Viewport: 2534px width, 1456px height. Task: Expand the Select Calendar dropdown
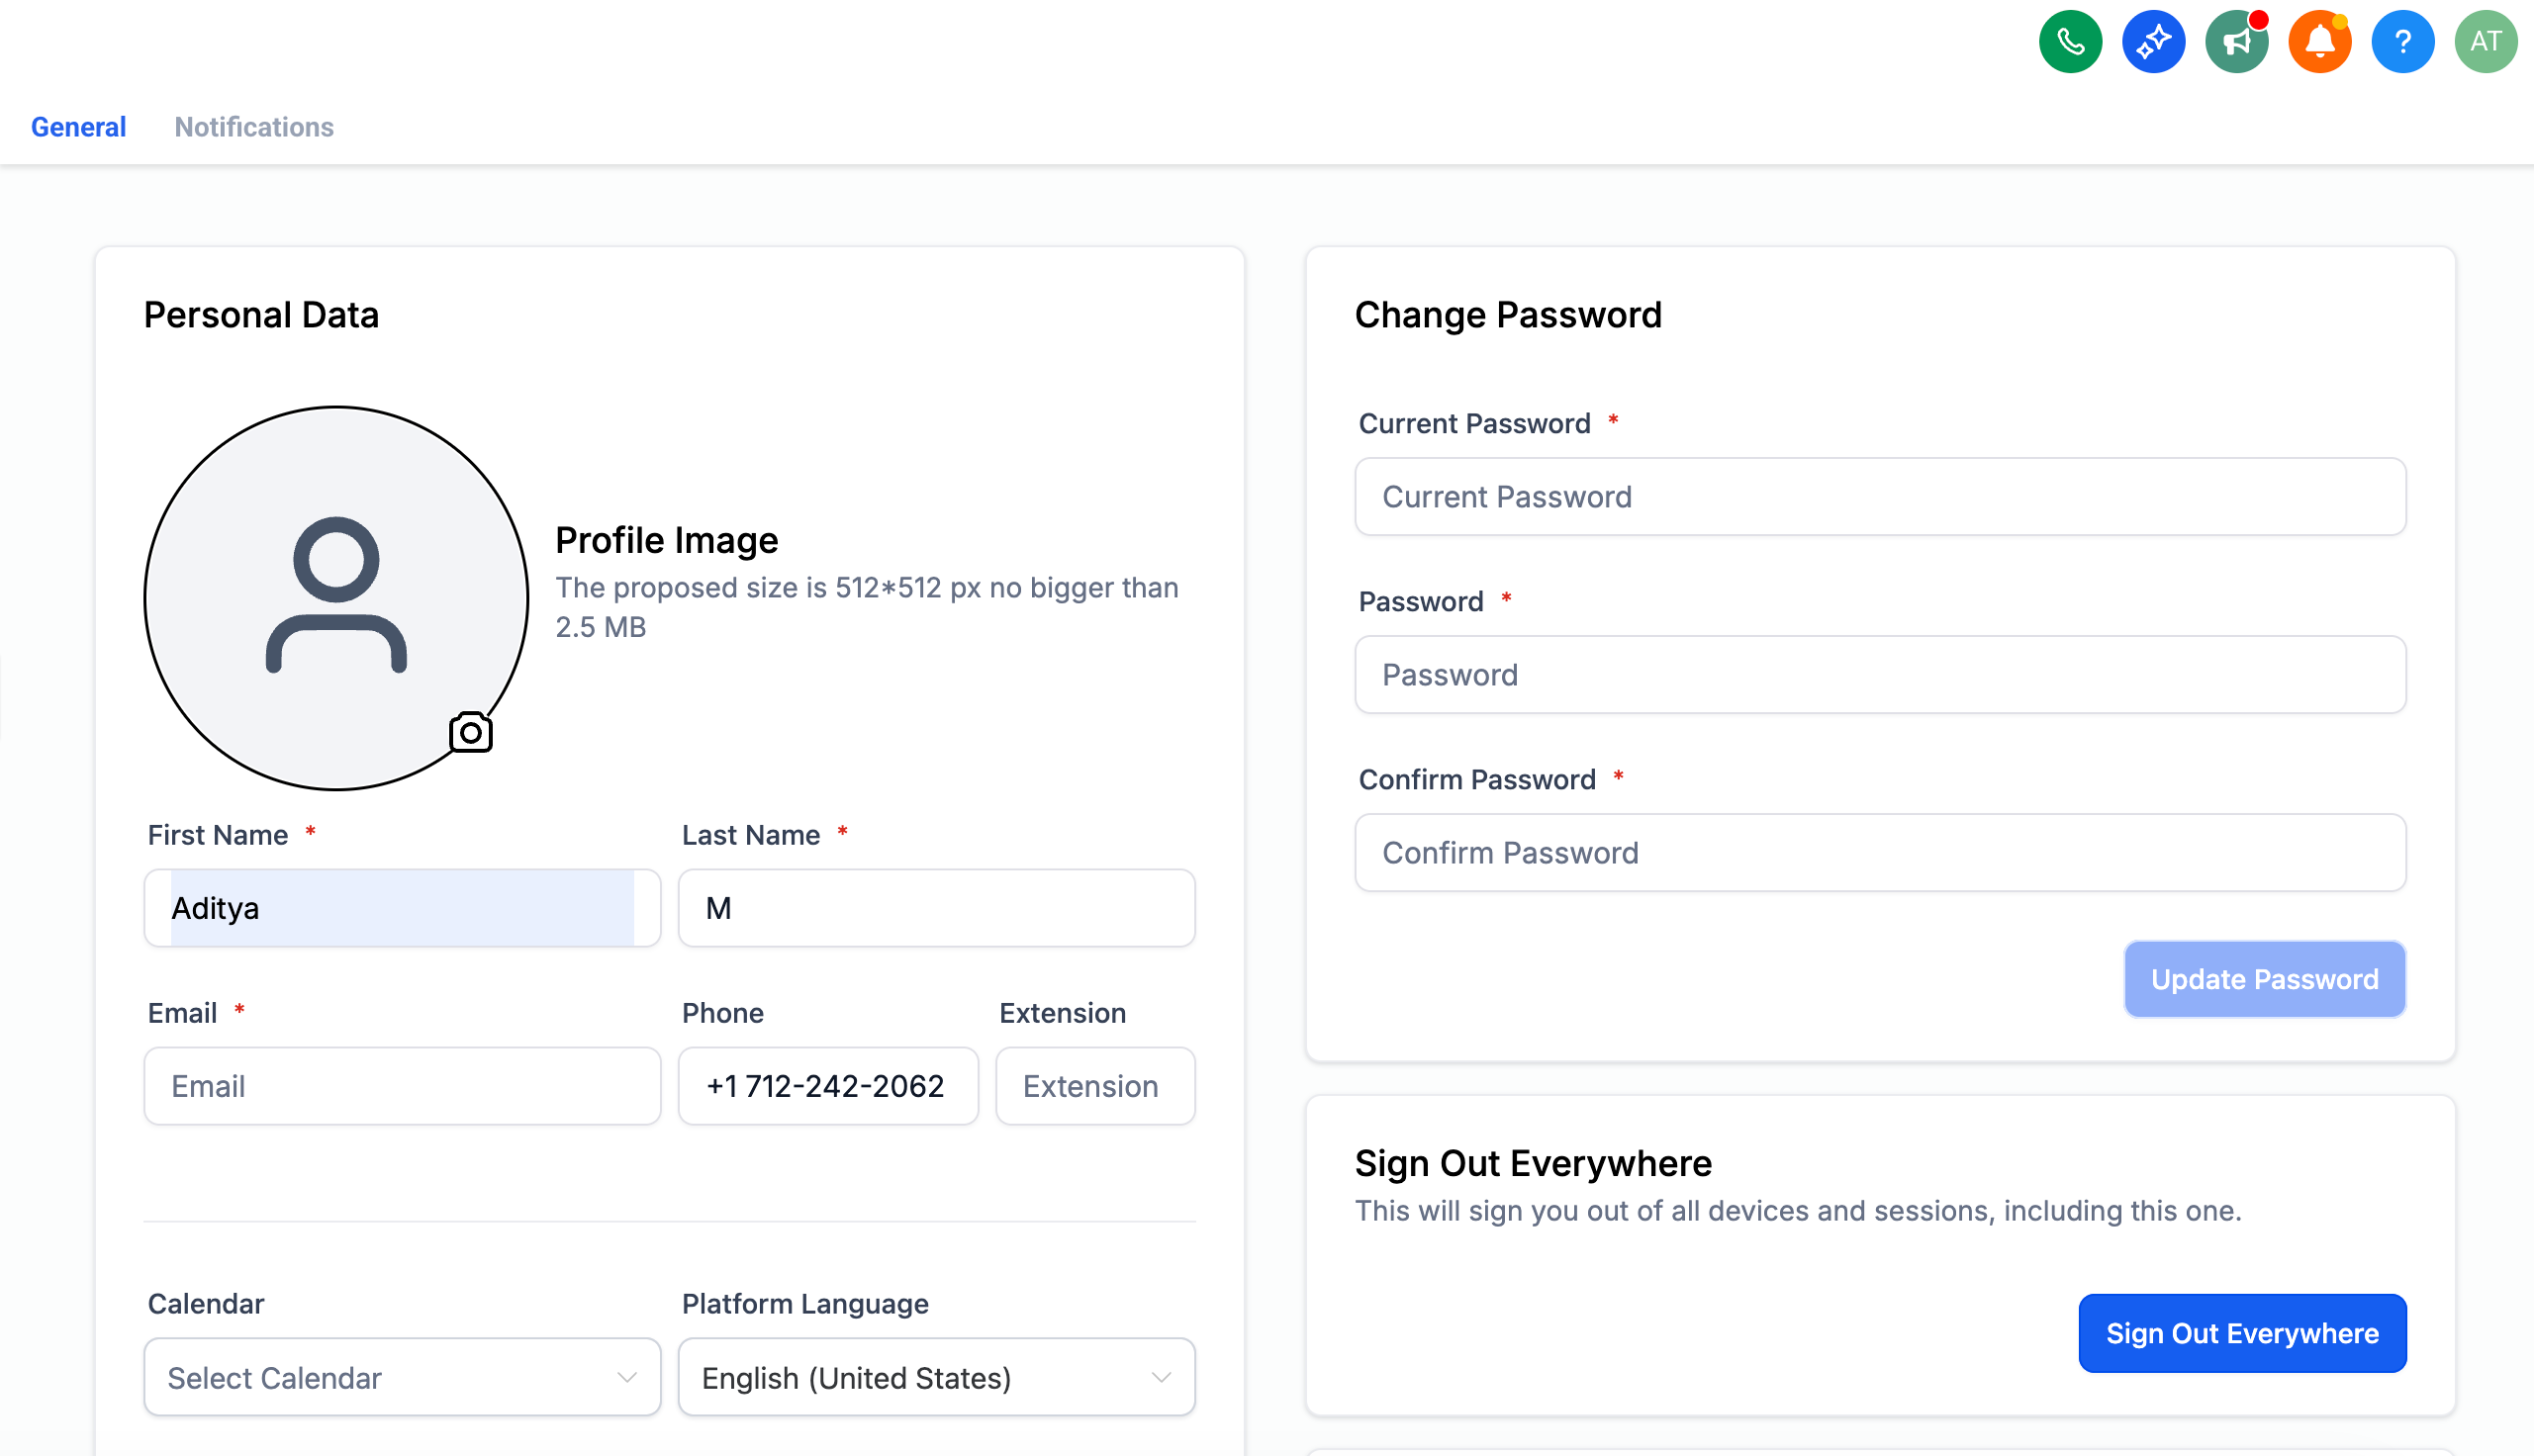[402, 1377]
